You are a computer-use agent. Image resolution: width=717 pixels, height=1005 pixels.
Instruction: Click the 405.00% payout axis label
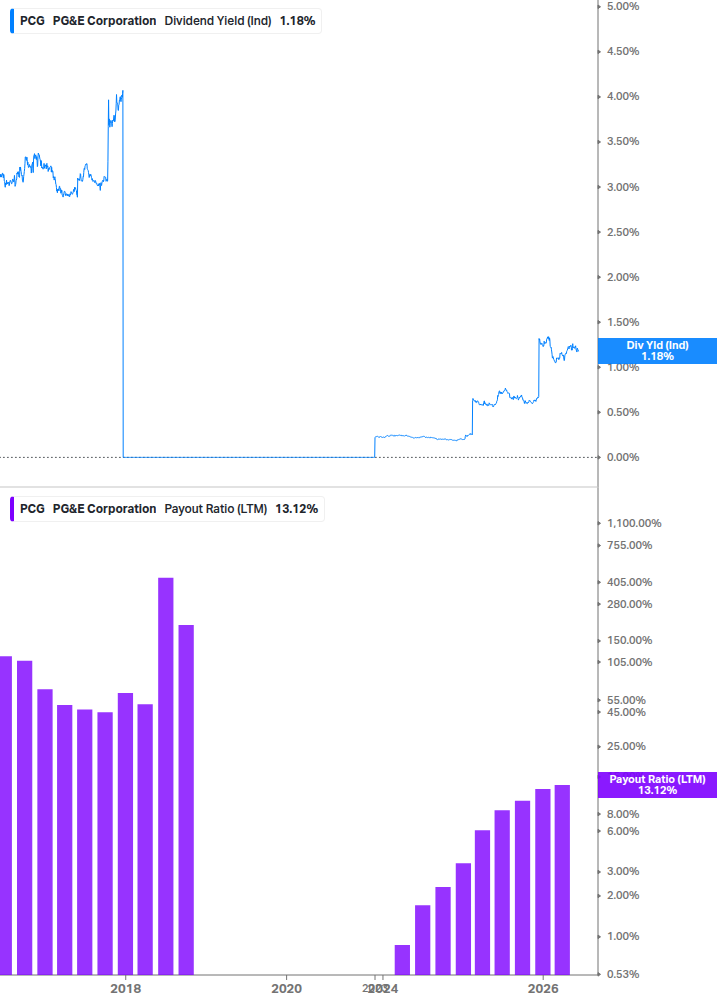pyautogui.click(x=629, y=582)
